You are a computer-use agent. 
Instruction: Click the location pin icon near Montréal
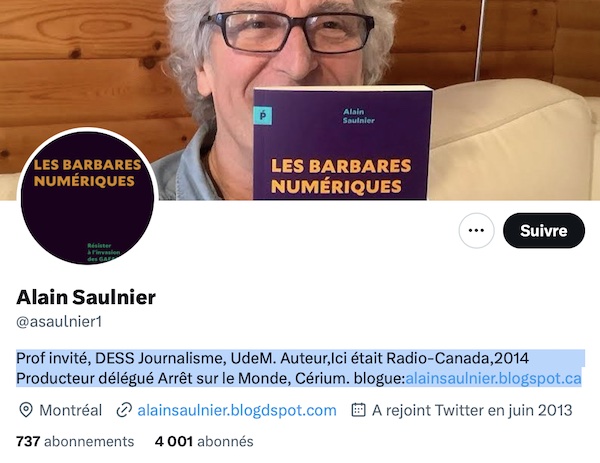click(x=26, y=410)
